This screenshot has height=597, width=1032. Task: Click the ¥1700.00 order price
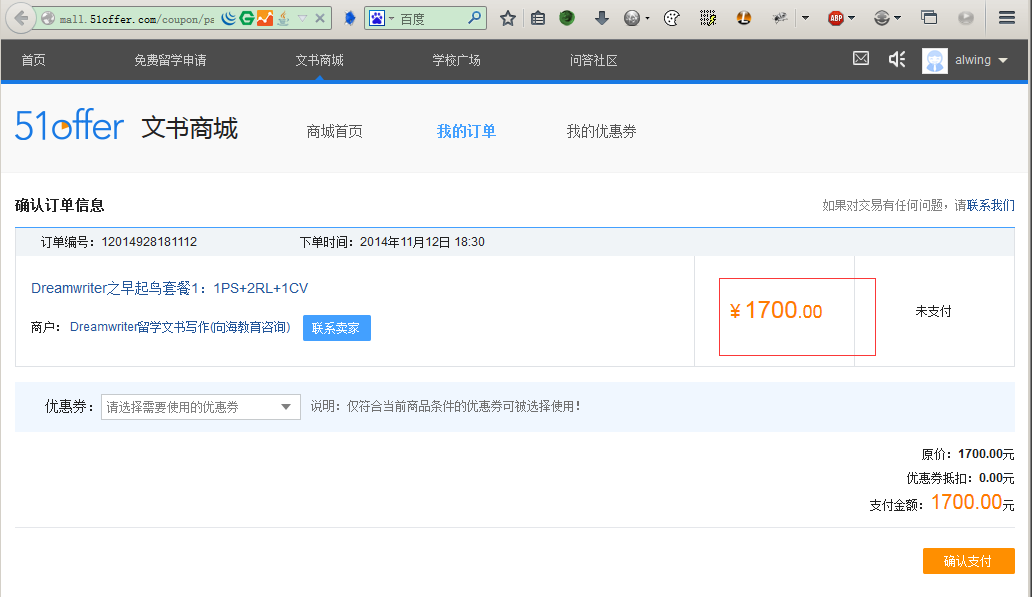776,311
